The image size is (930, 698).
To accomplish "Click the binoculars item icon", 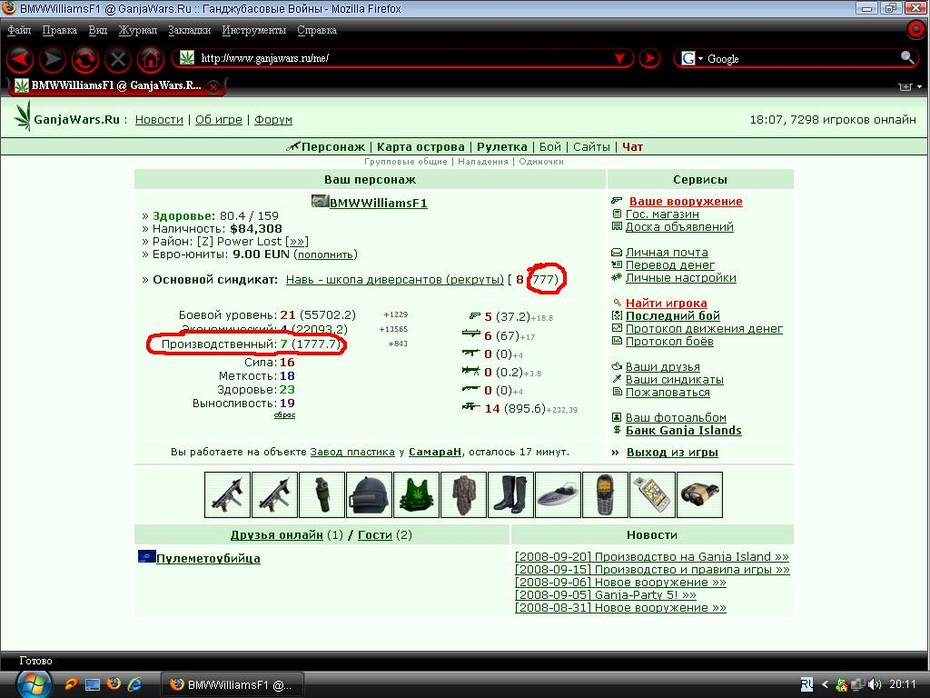I will [x=700, y=495].
